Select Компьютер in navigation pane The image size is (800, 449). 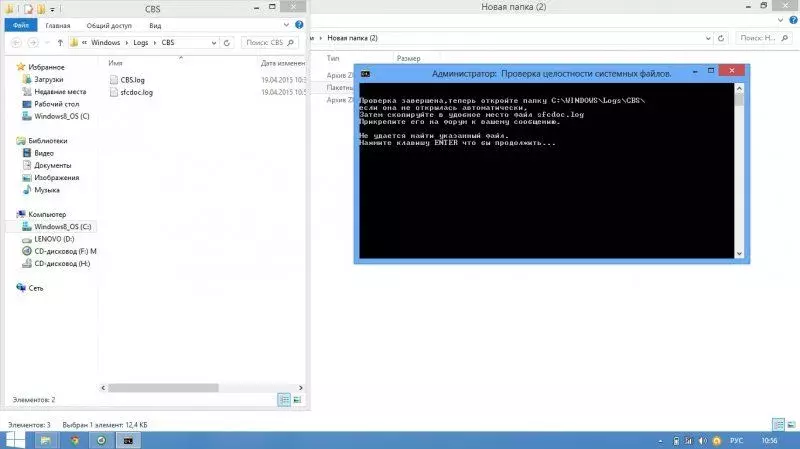pyautogui.click(x=47, y=214)
